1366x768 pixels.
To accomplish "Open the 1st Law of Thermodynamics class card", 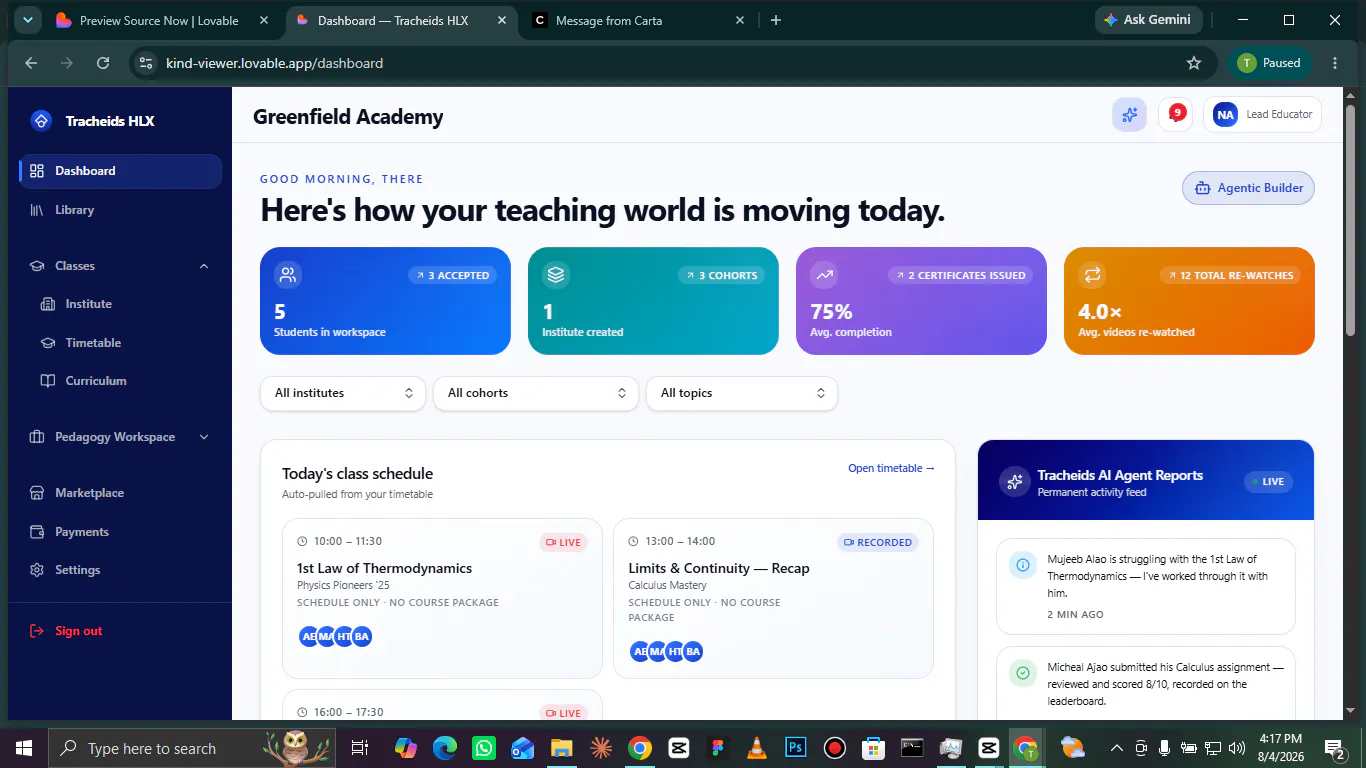I will coord(442,598).
